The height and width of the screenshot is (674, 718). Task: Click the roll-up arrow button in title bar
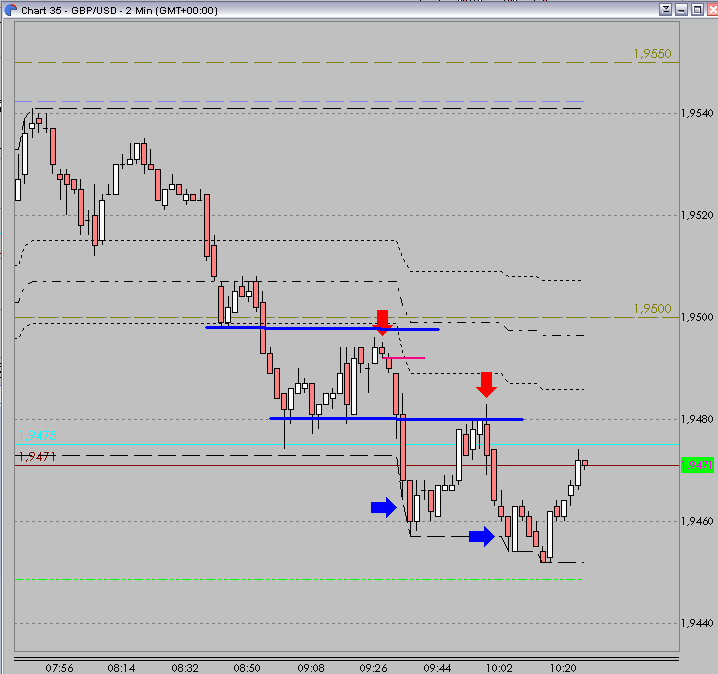click(665, 10)
